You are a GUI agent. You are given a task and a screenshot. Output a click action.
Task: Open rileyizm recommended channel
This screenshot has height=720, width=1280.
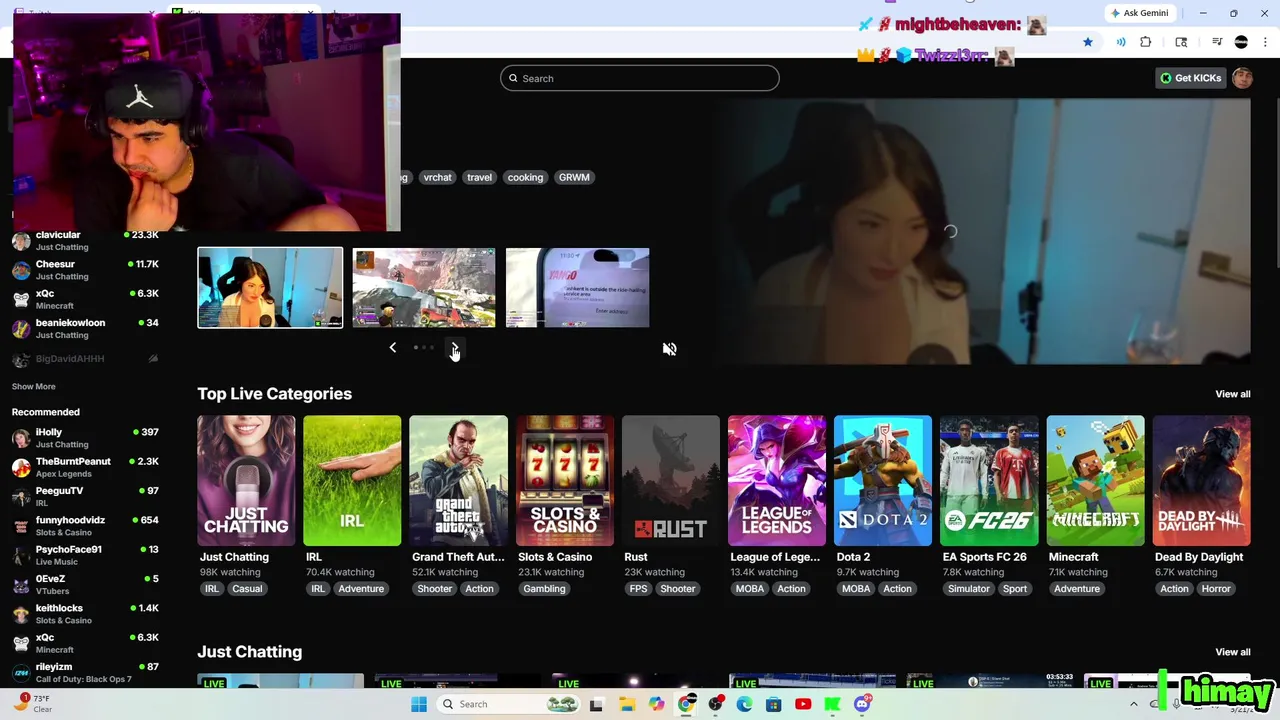[85, 672]
